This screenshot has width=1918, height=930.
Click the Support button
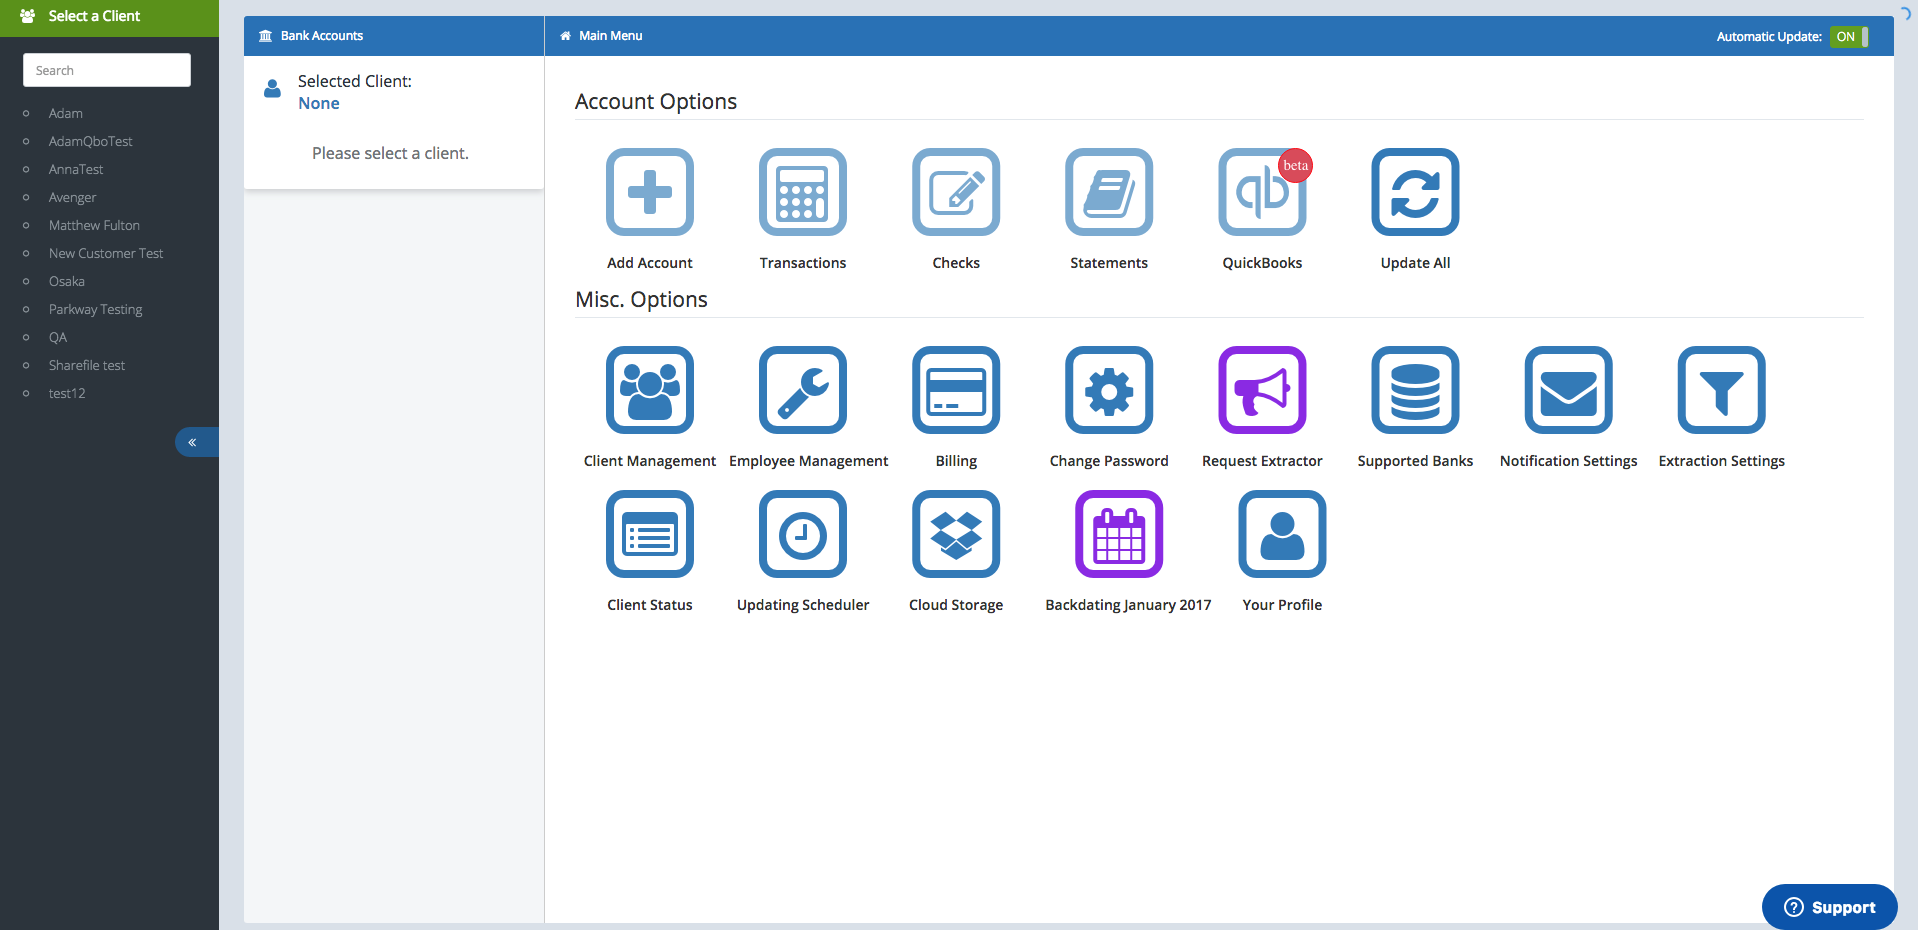1829,907
